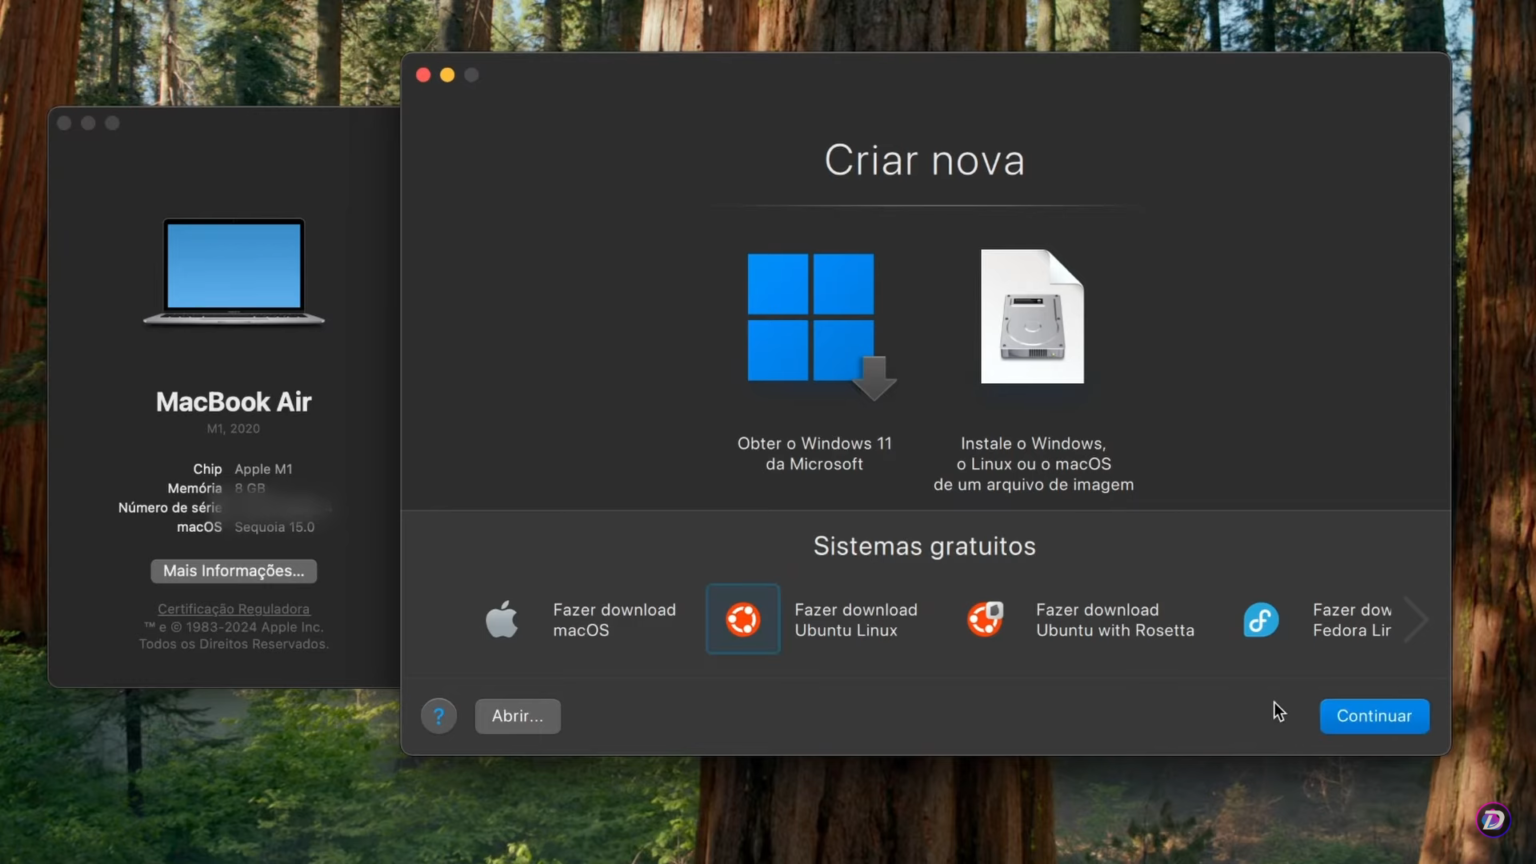Open help via the question mark button
The height and width of the screenshot is (864, 1536).
tap(438, 716)
